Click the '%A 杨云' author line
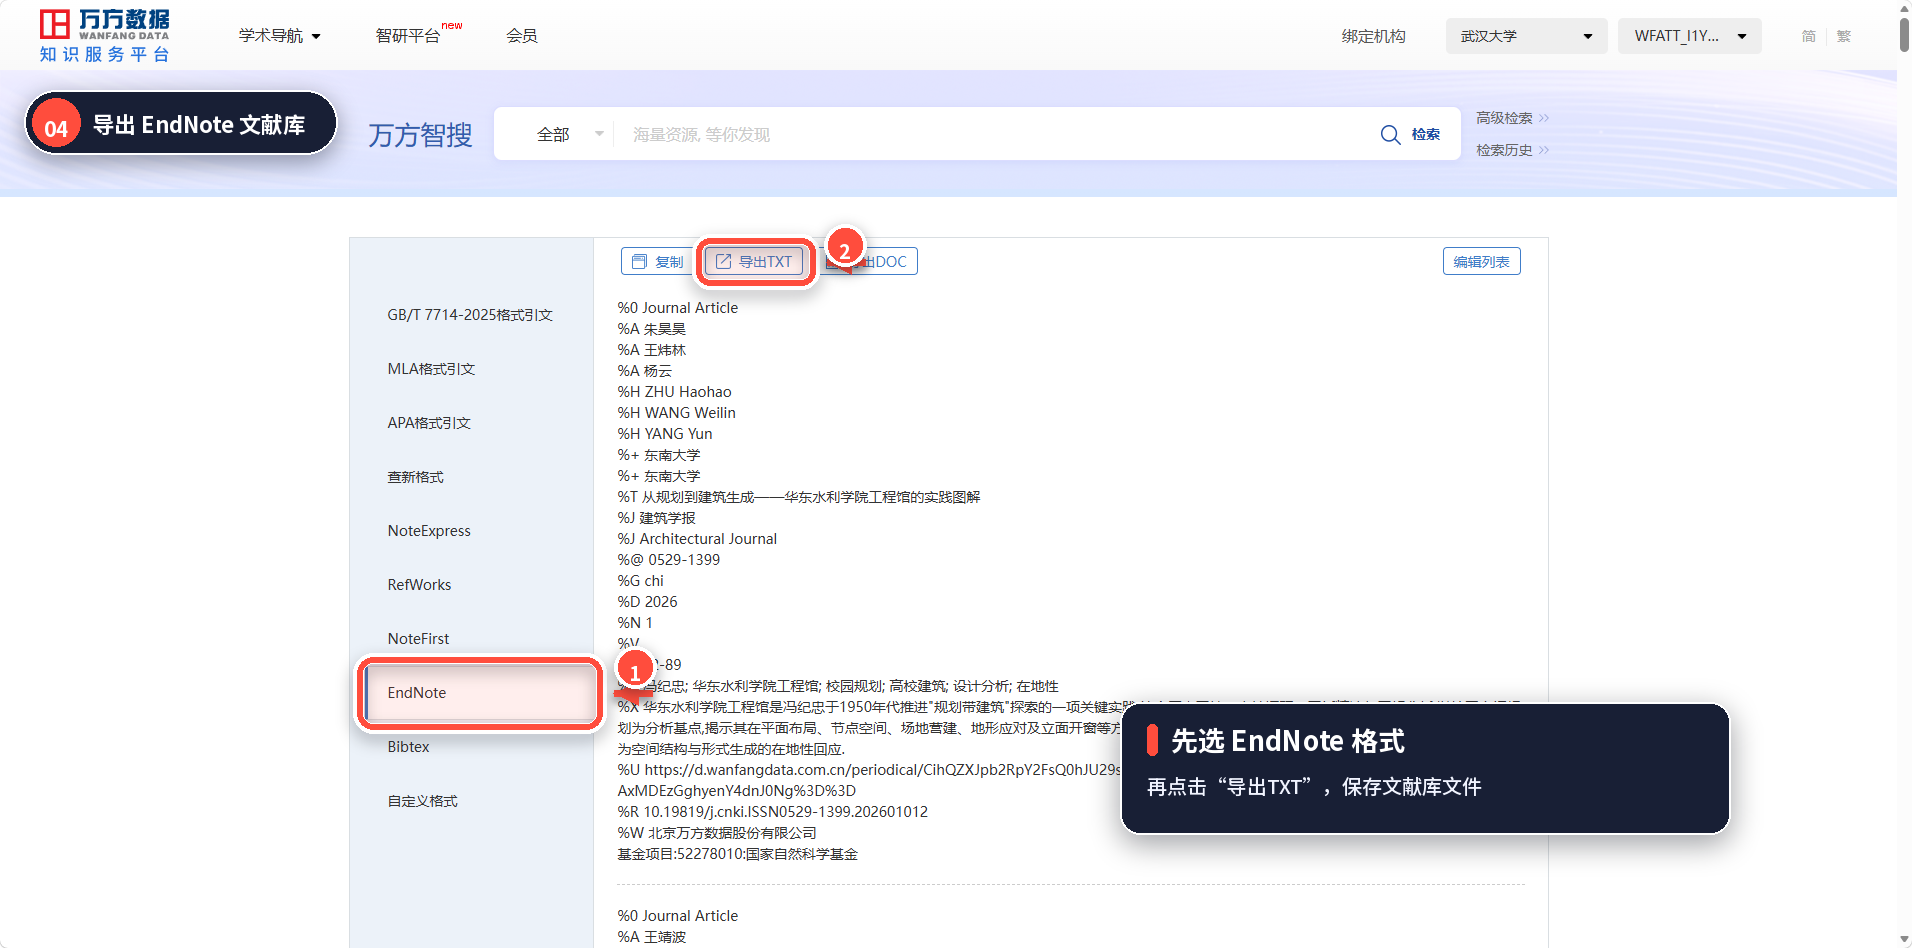Image resolution: width=1912 pixels, height=948 pixels. (x=644, y=371)
